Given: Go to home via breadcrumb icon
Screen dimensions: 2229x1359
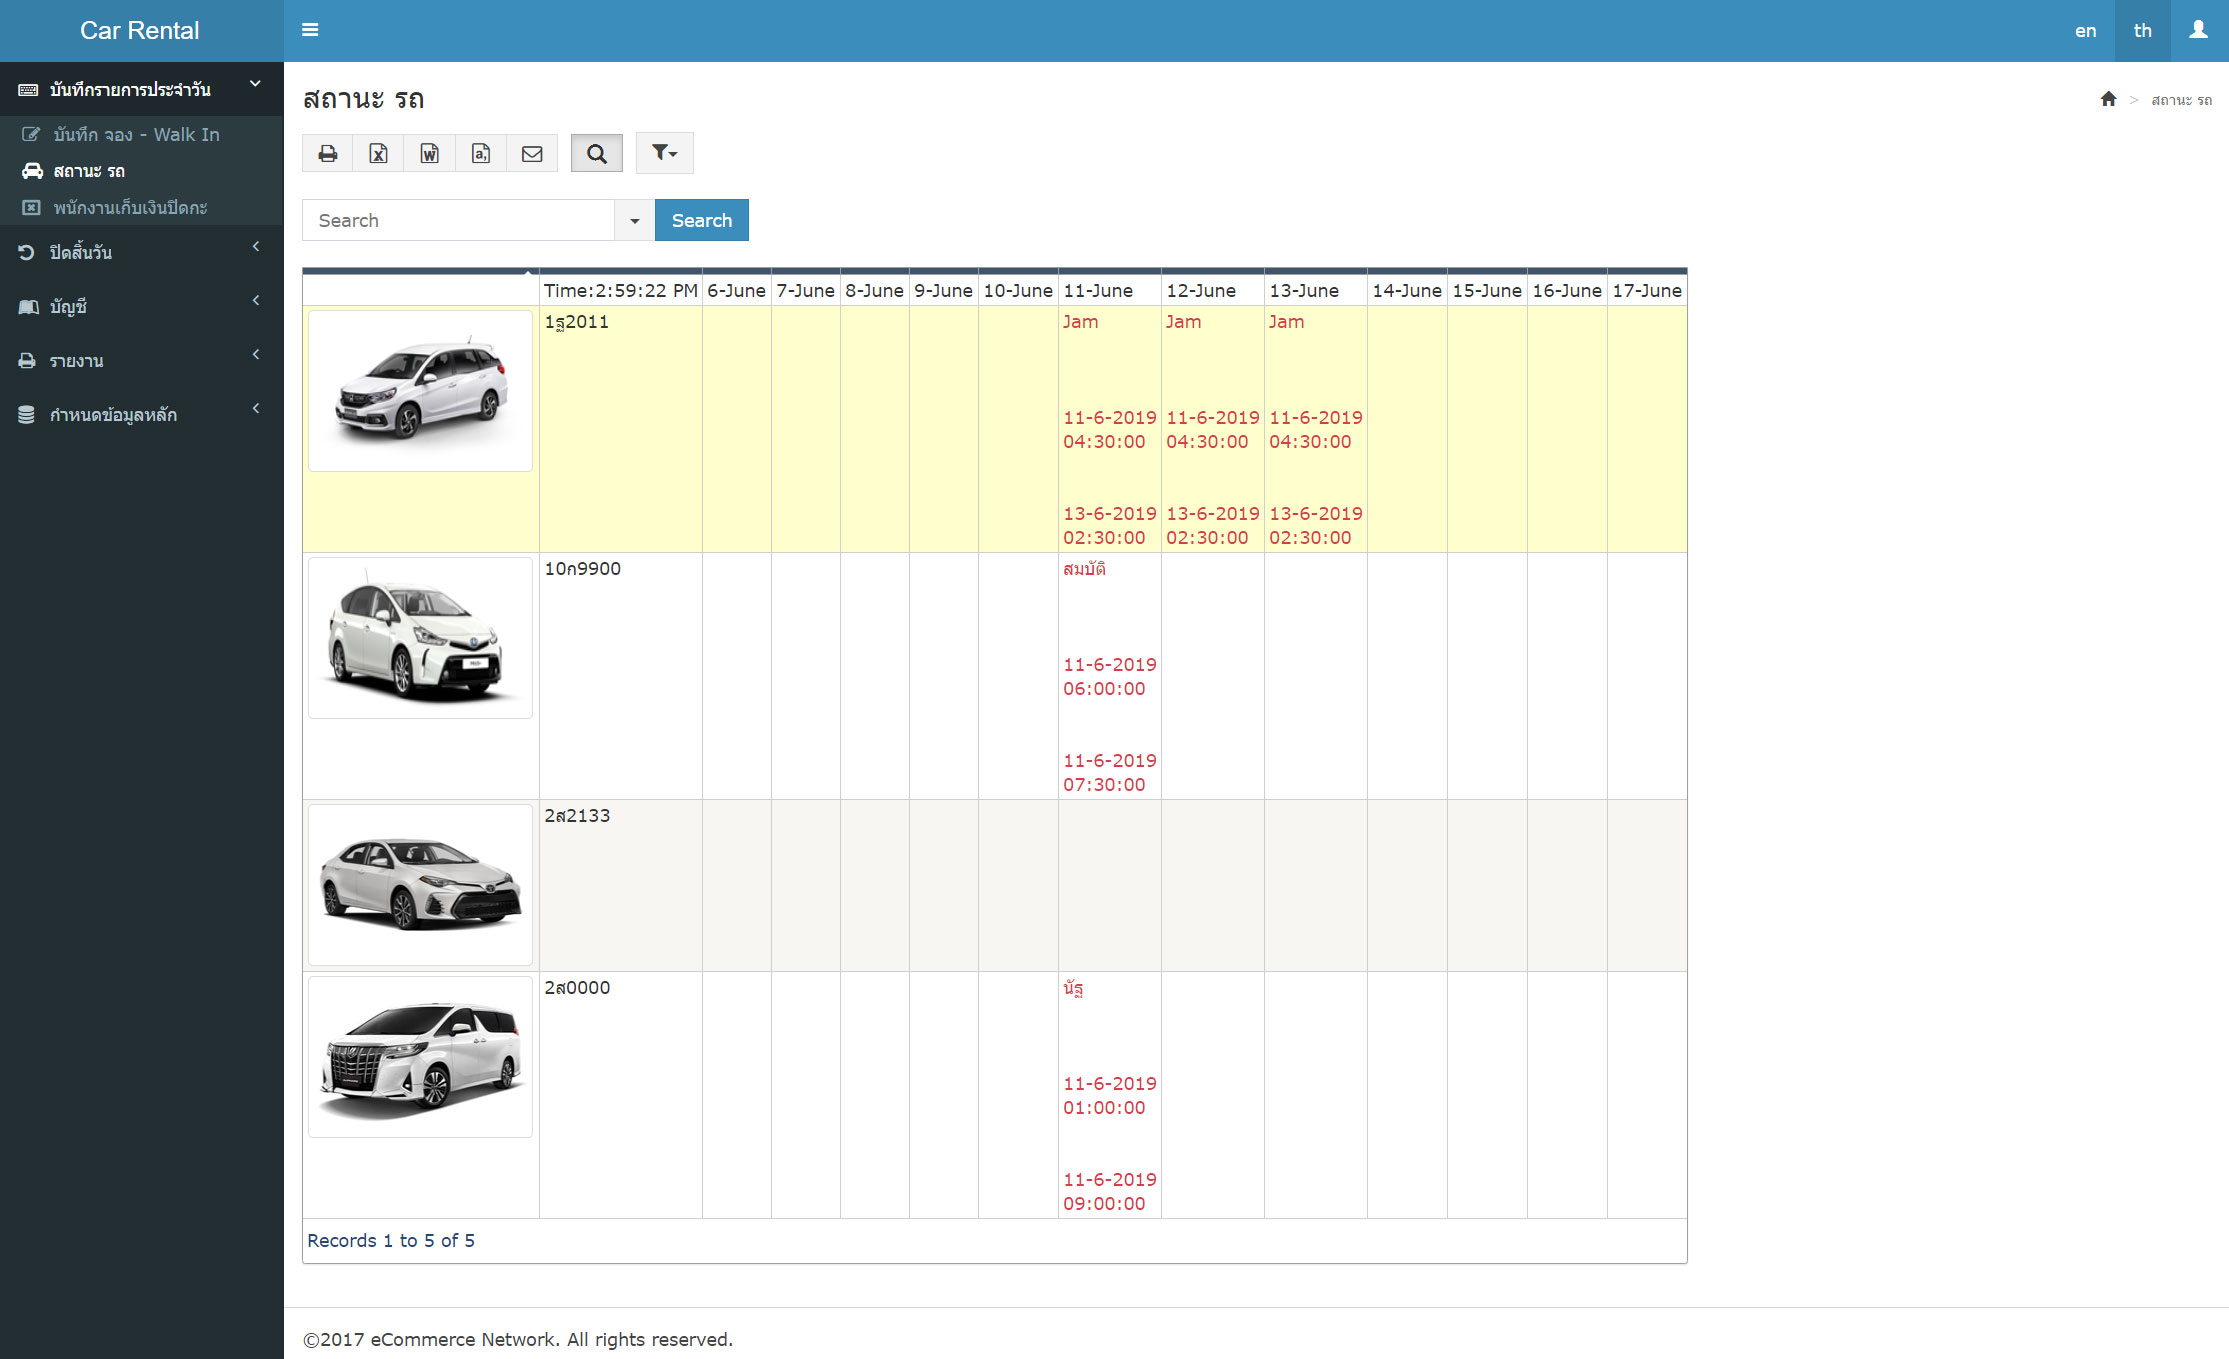Looking at the screenshot, I should (2108, 99).
